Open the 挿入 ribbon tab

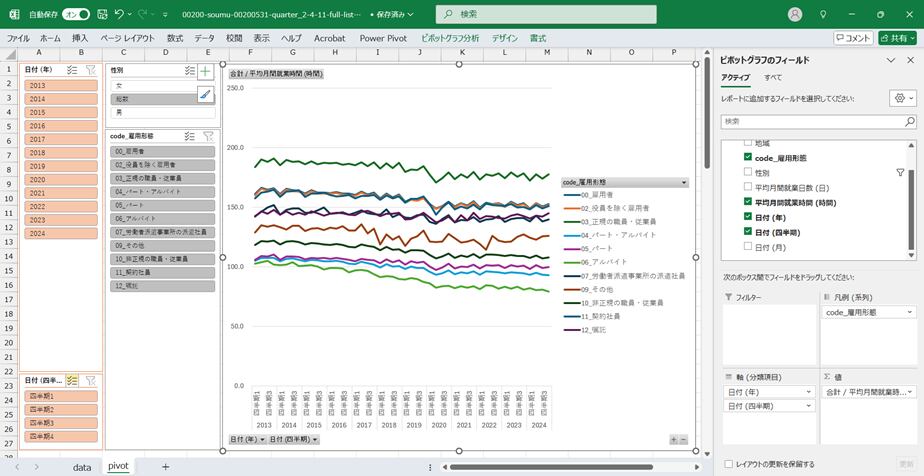(x=80, y=38)
